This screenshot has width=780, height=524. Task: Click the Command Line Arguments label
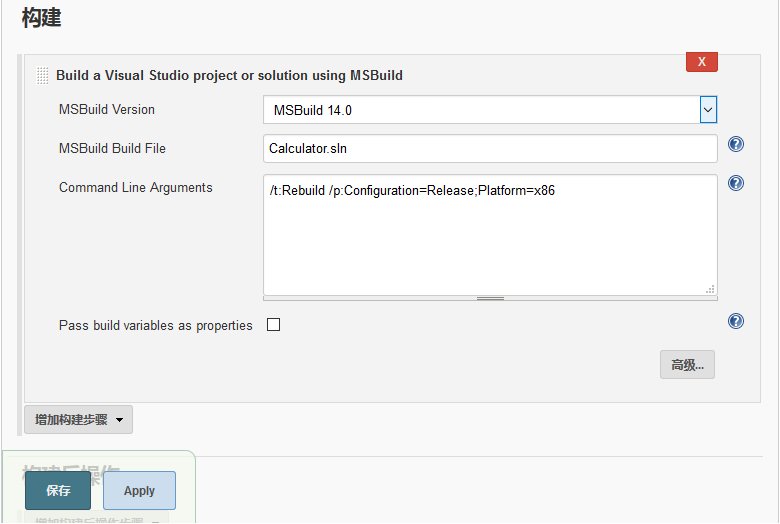pos(135,188)
